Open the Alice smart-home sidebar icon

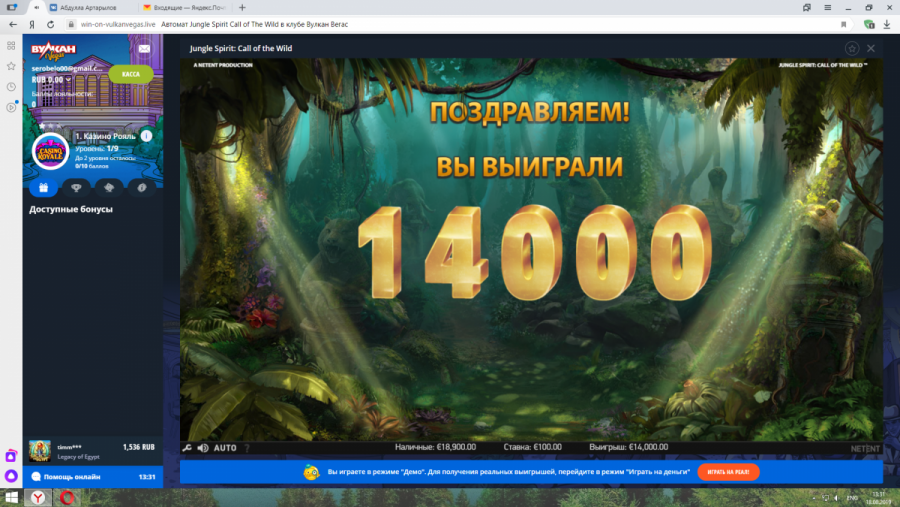(11, 456)
